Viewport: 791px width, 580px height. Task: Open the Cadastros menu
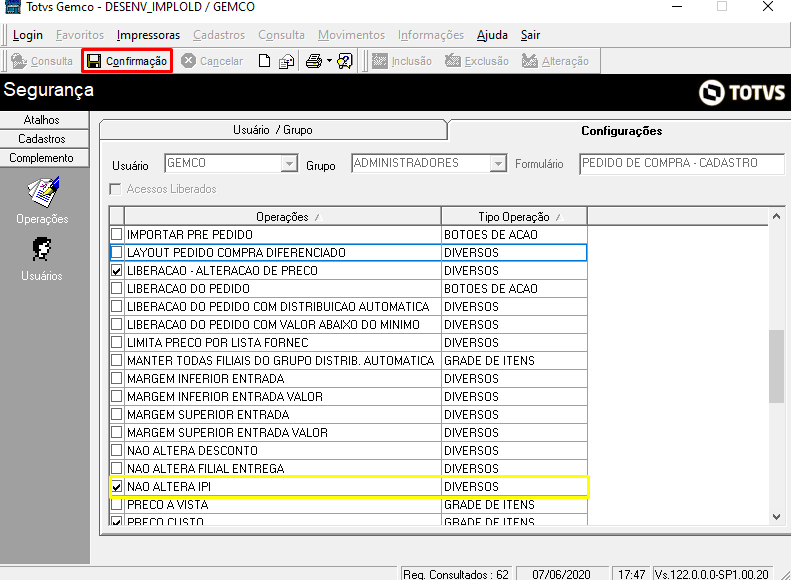click(x=219, y=35)
